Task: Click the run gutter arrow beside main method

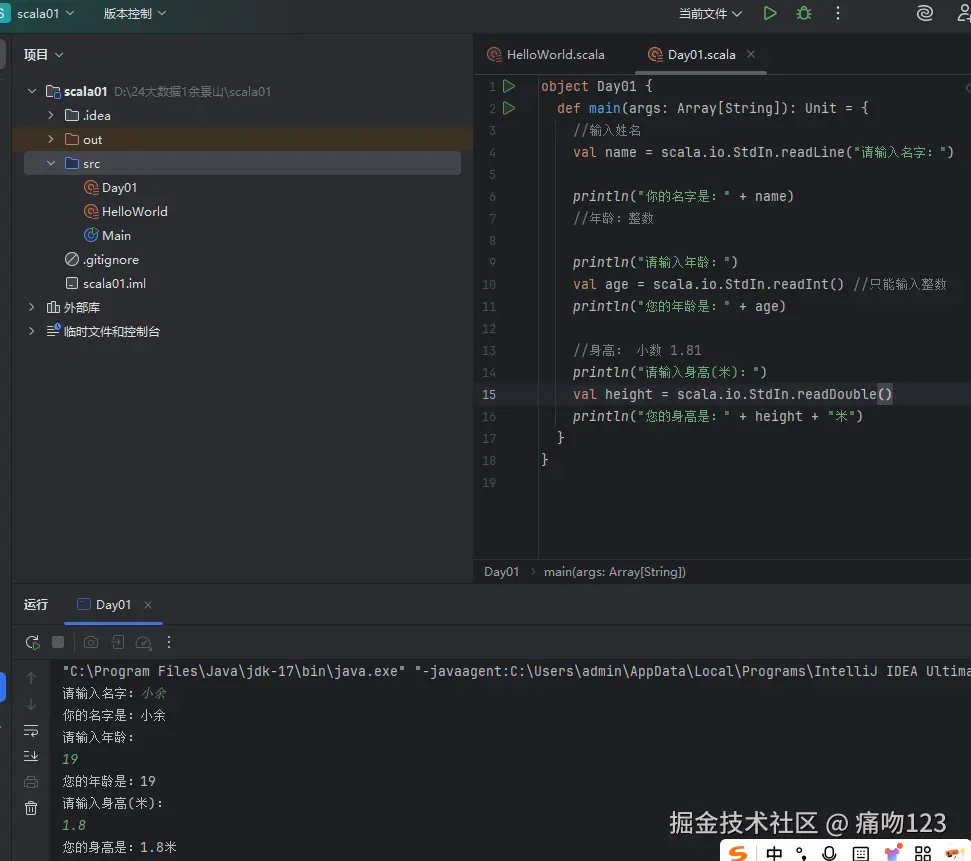Action: click(509, 108)
